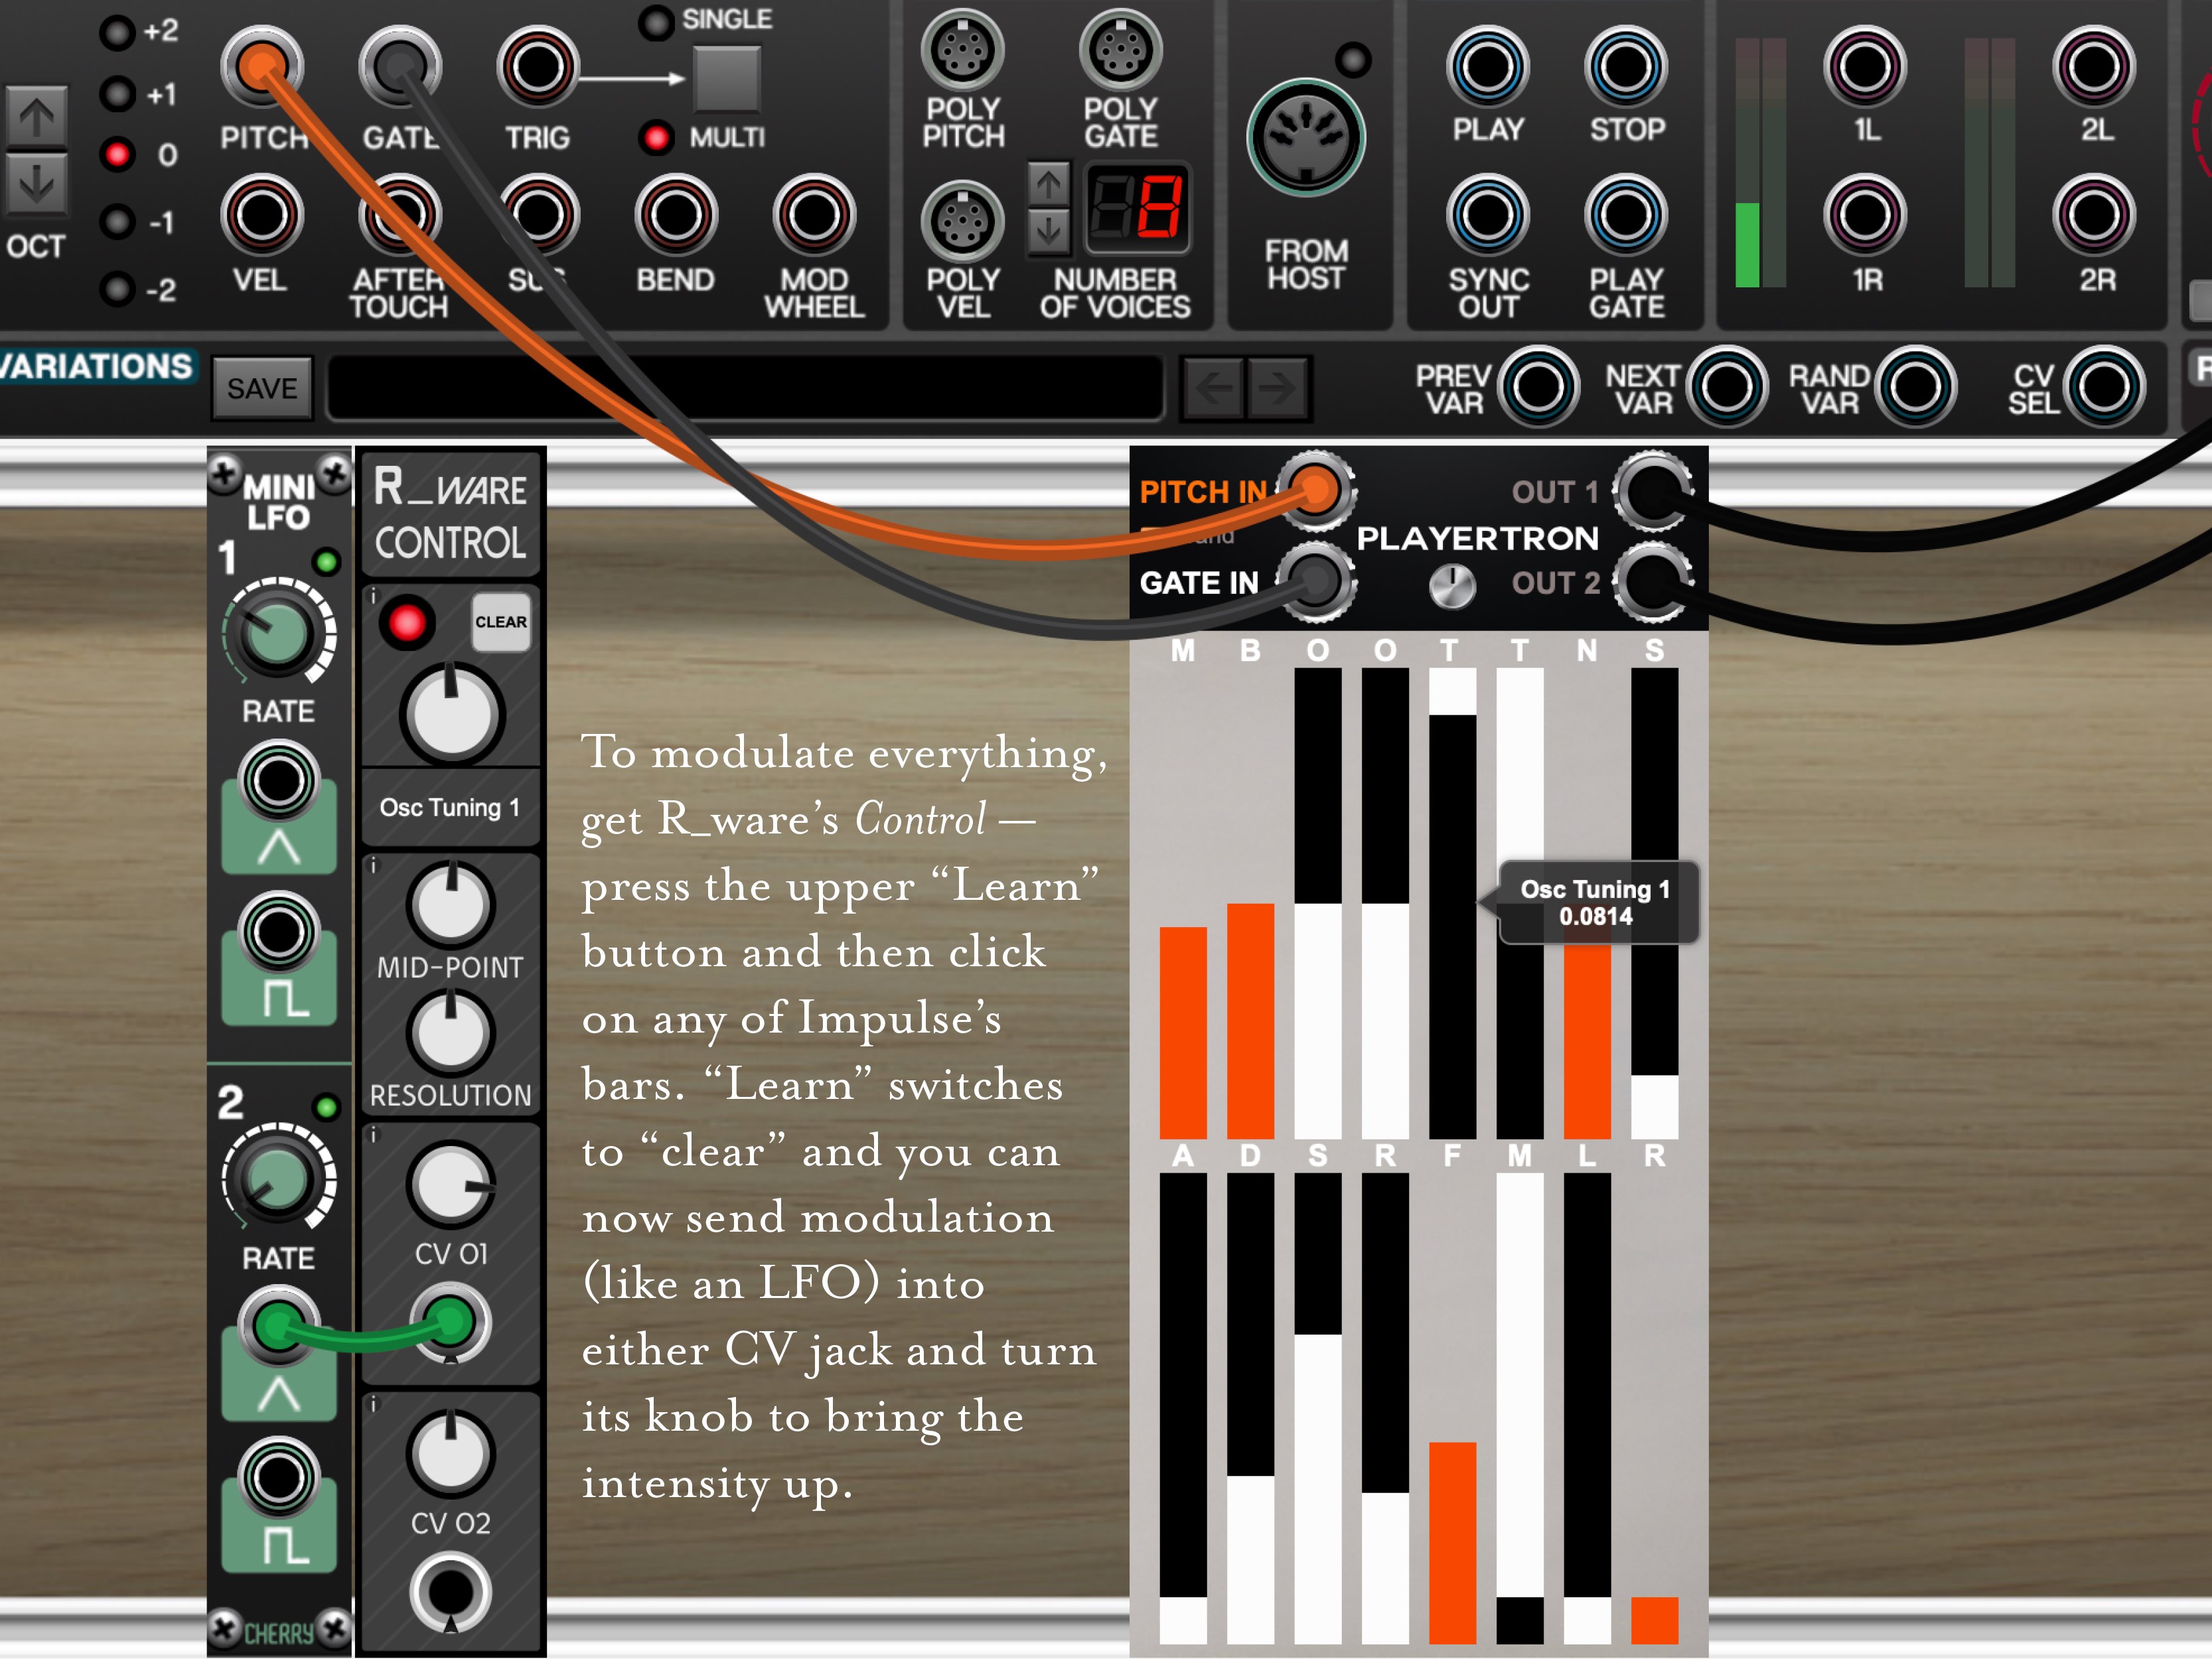The image size is (2212, 1659).
Task: Click the PITCH output jack on the MIDI module
Action: coord(263,63)
